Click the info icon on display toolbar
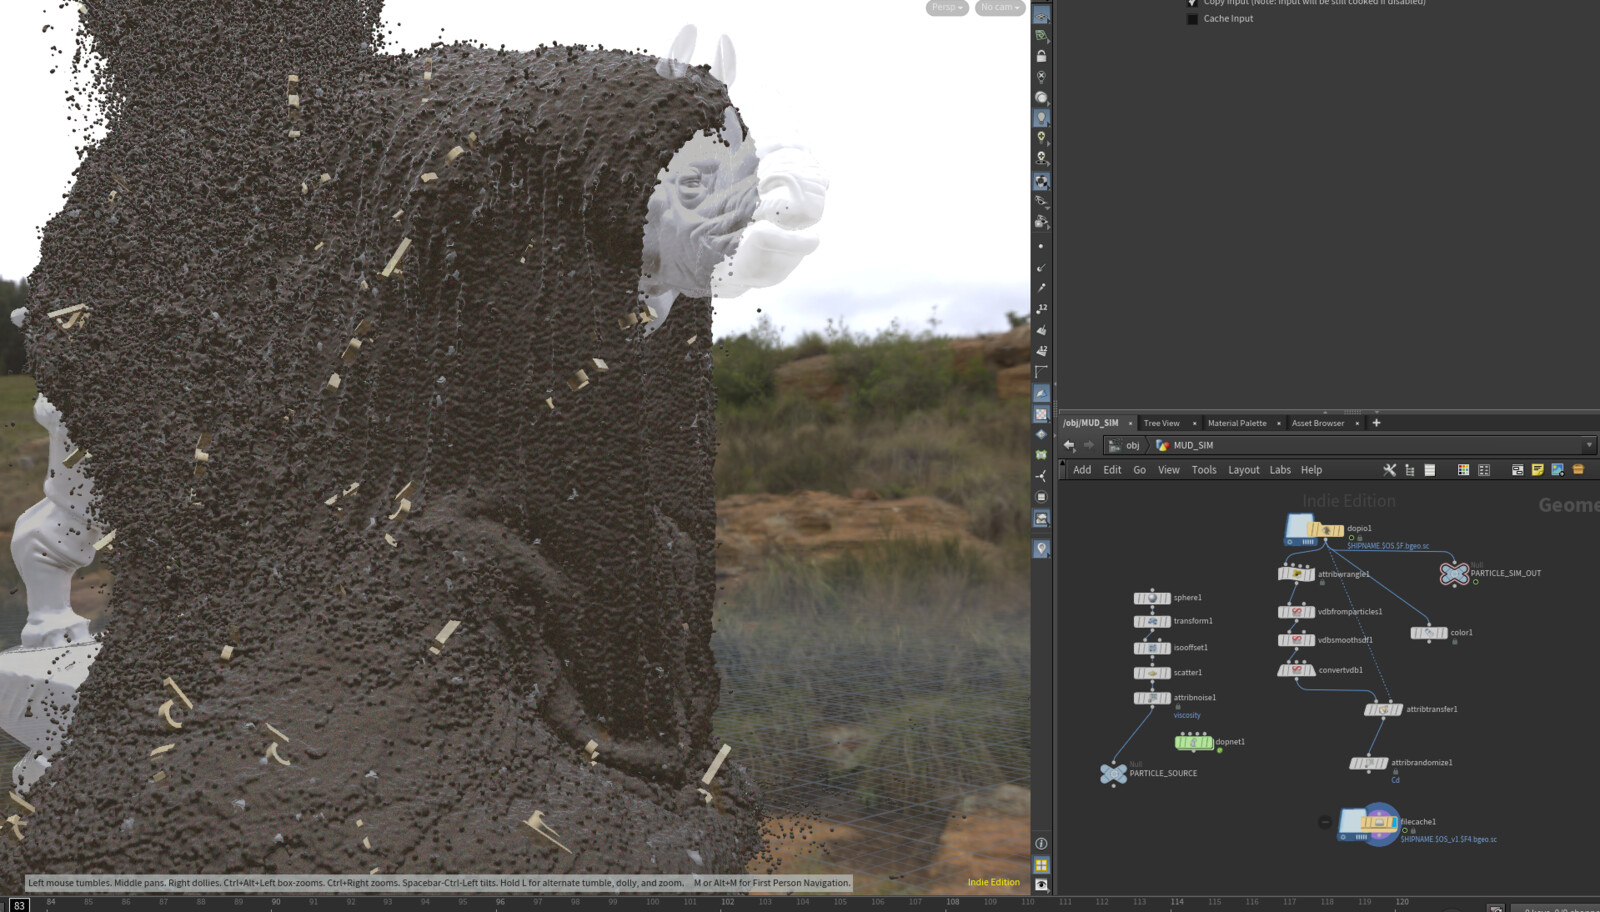Screen dimensions: 1600x912 coord(1041,844)
